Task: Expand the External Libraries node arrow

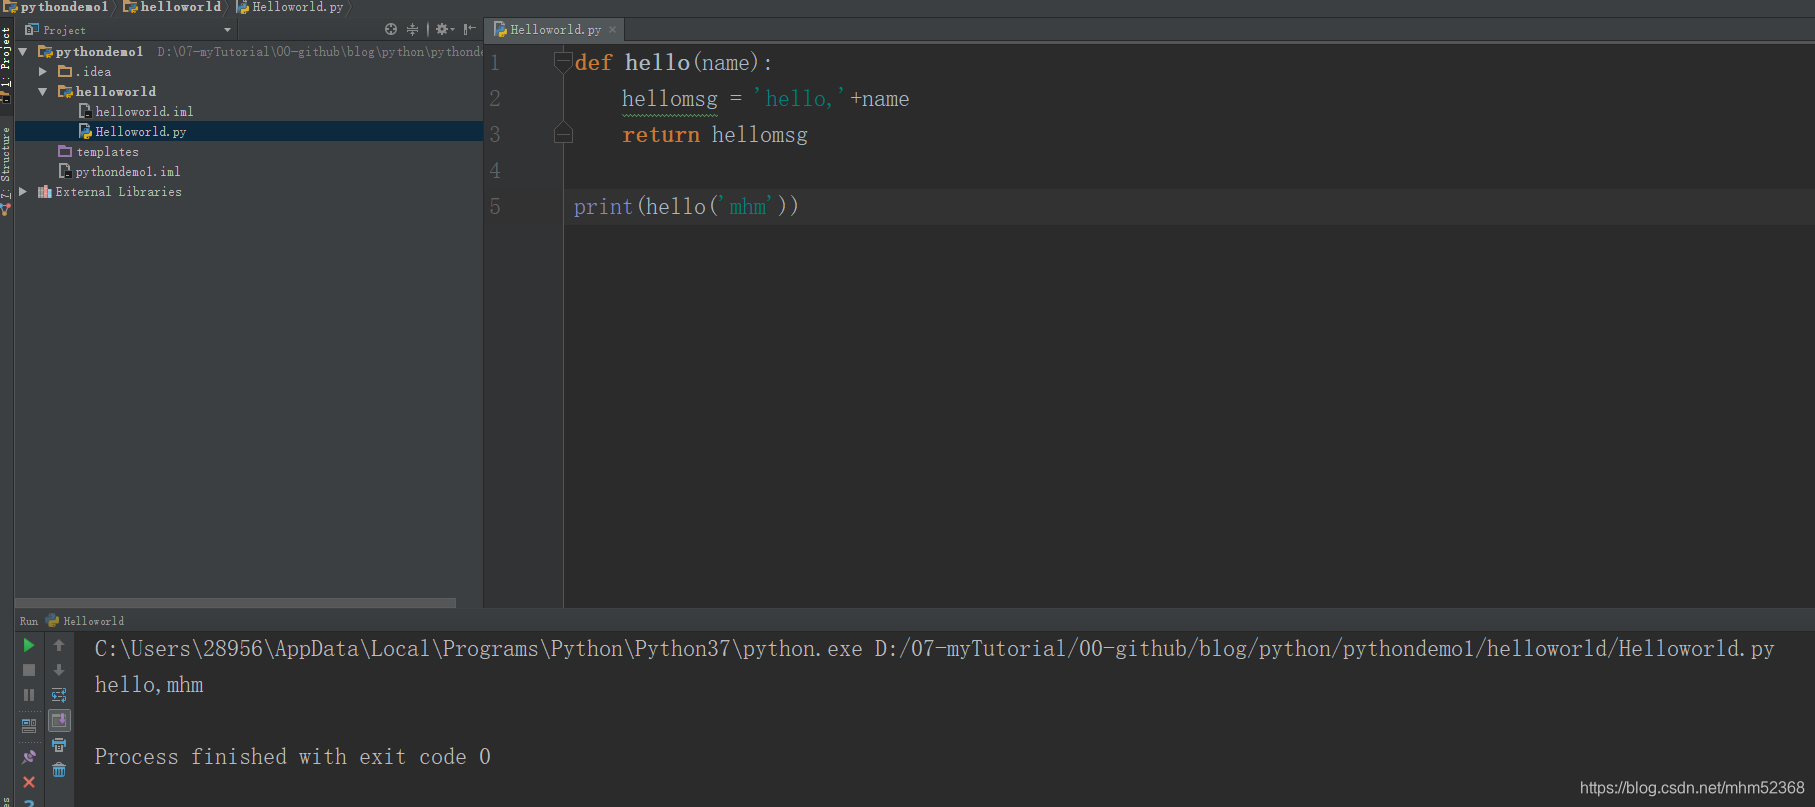Action: [x=23, y=191]
